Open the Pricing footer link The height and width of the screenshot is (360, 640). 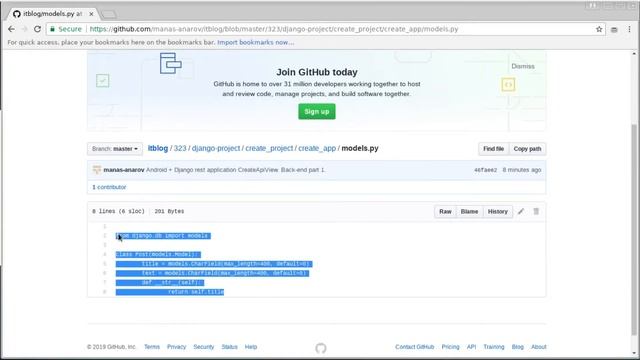click(450, 347)
